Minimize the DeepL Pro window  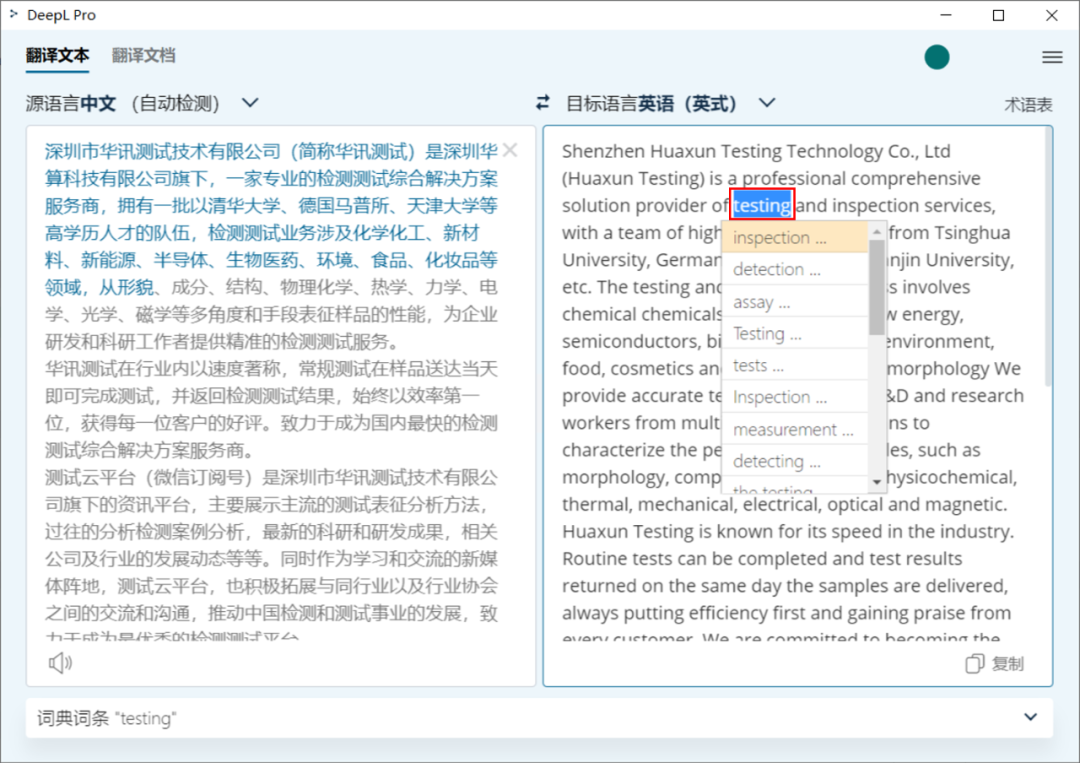pos(946,15)
